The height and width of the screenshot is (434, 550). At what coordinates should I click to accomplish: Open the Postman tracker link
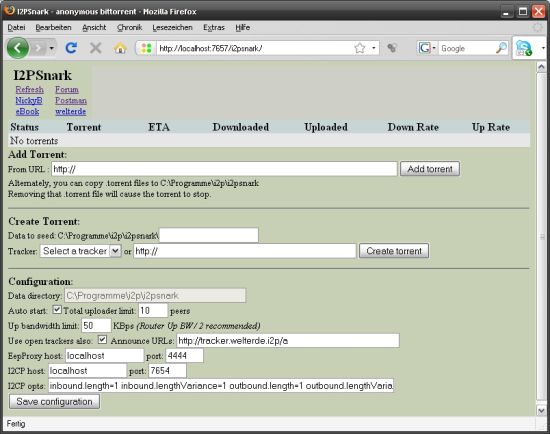pyautogui.click(x=71, y=101)
